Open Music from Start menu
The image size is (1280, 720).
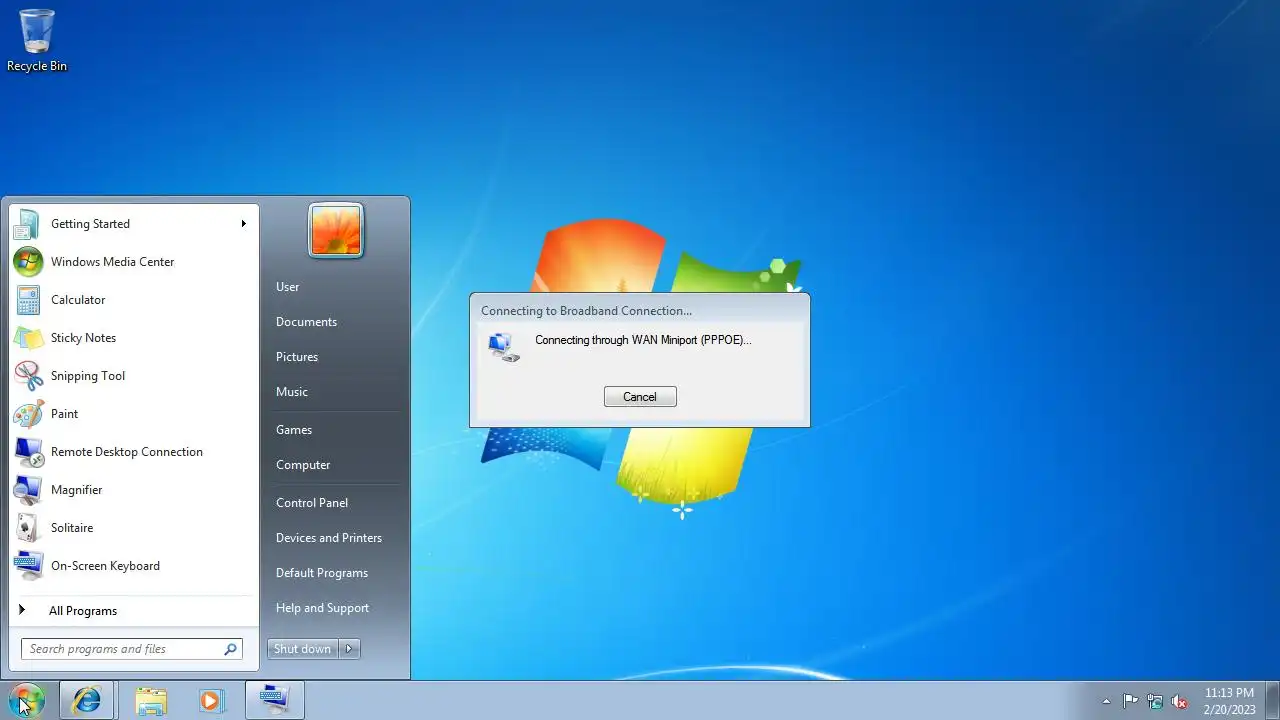292,392
